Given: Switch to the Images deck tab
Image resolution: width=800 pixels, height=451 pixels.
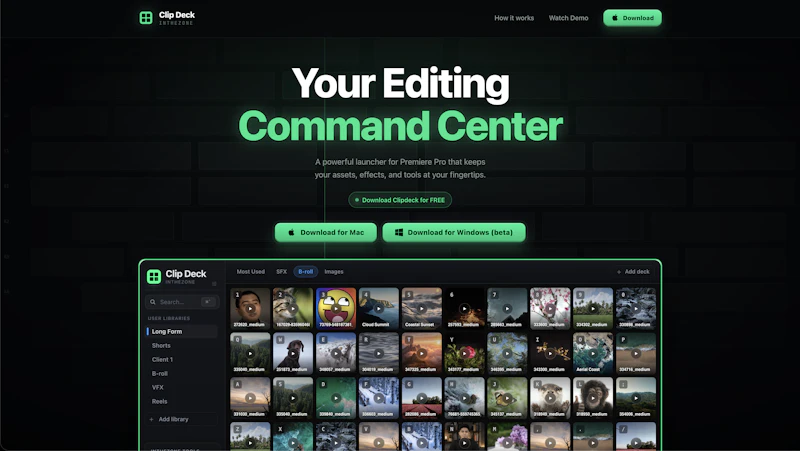Looking at the screenshot, I should point(334,271).
